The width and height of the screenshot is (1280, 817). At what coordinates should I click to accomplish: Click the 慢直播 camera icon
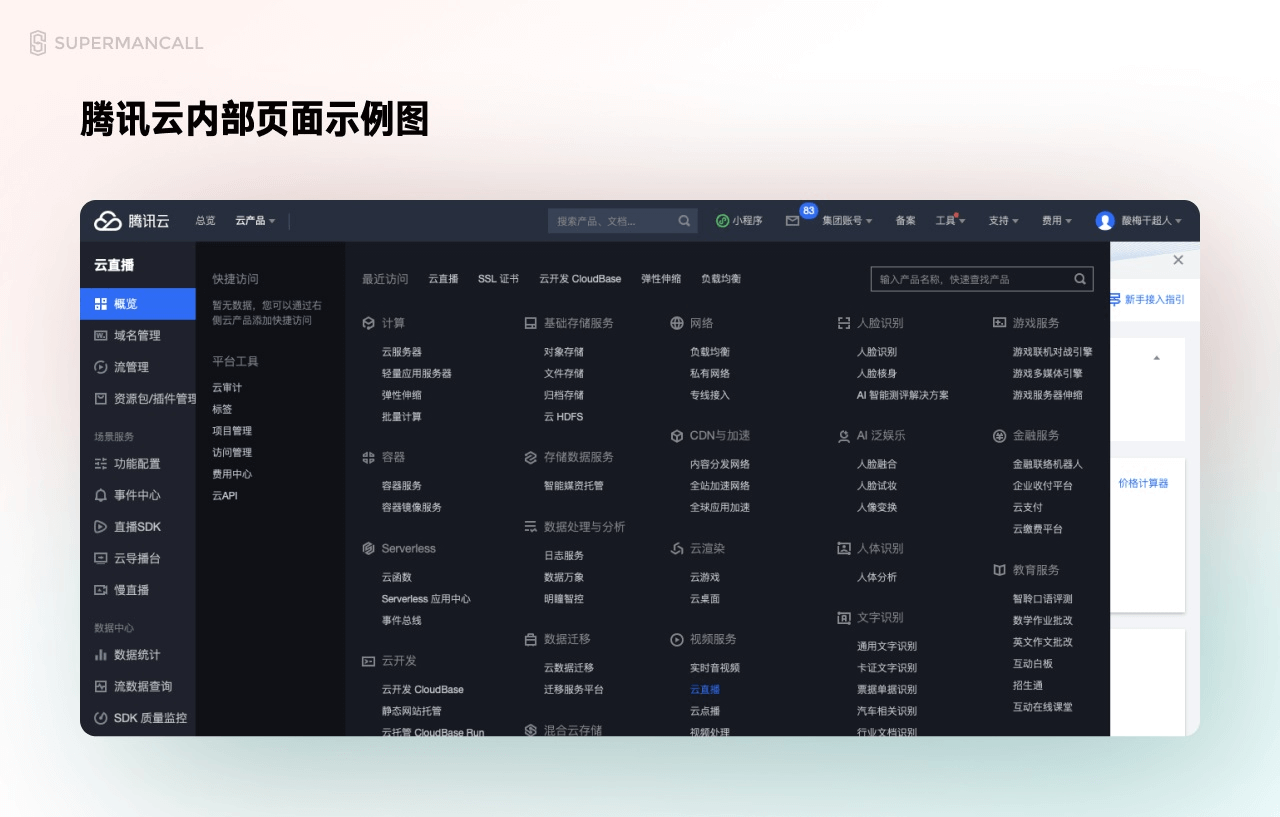(x=100, y=590)
